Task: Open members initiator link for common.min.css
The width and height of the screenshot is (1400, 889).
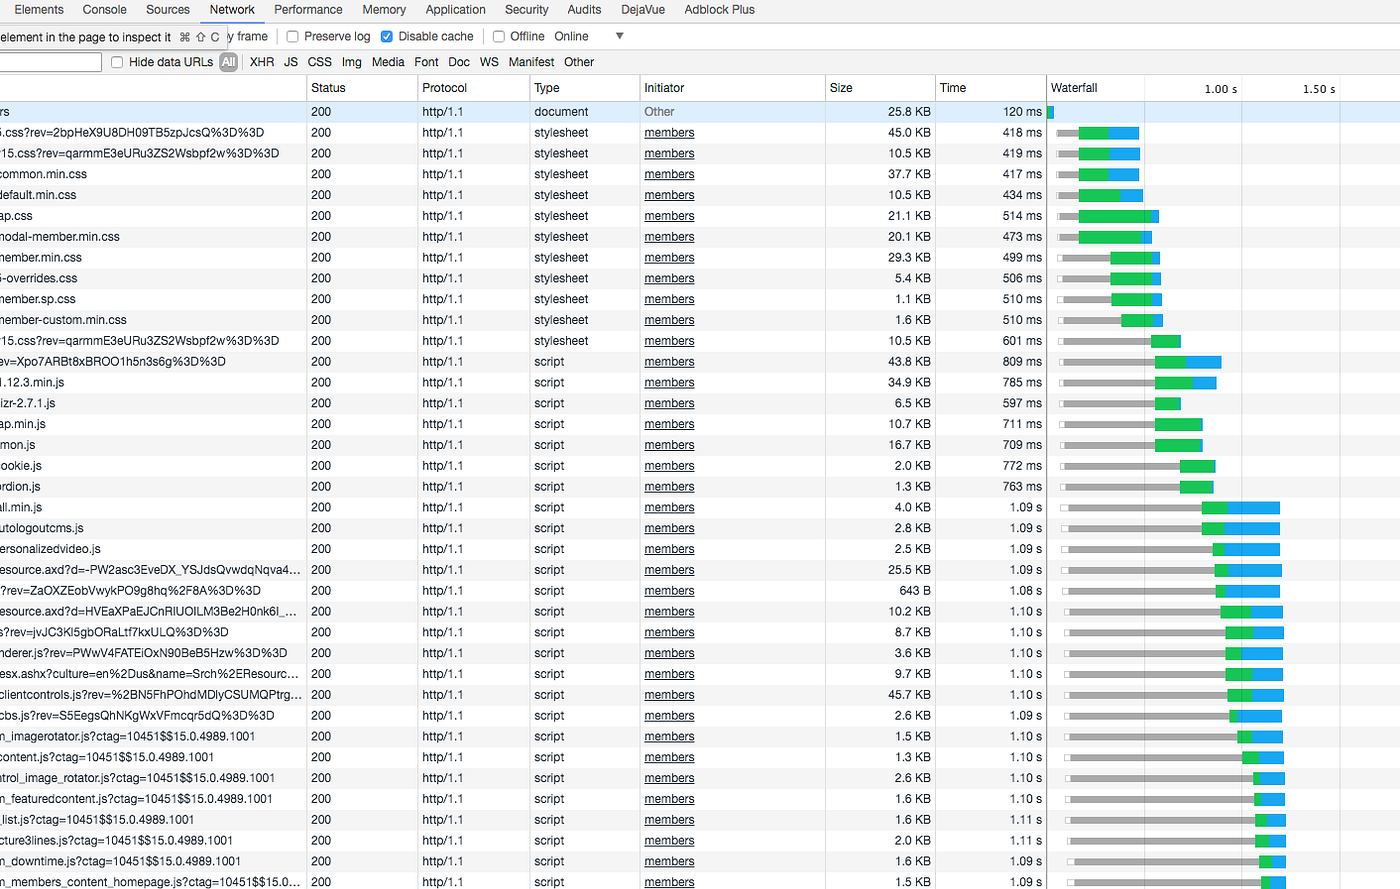Action: pos(669,174)
